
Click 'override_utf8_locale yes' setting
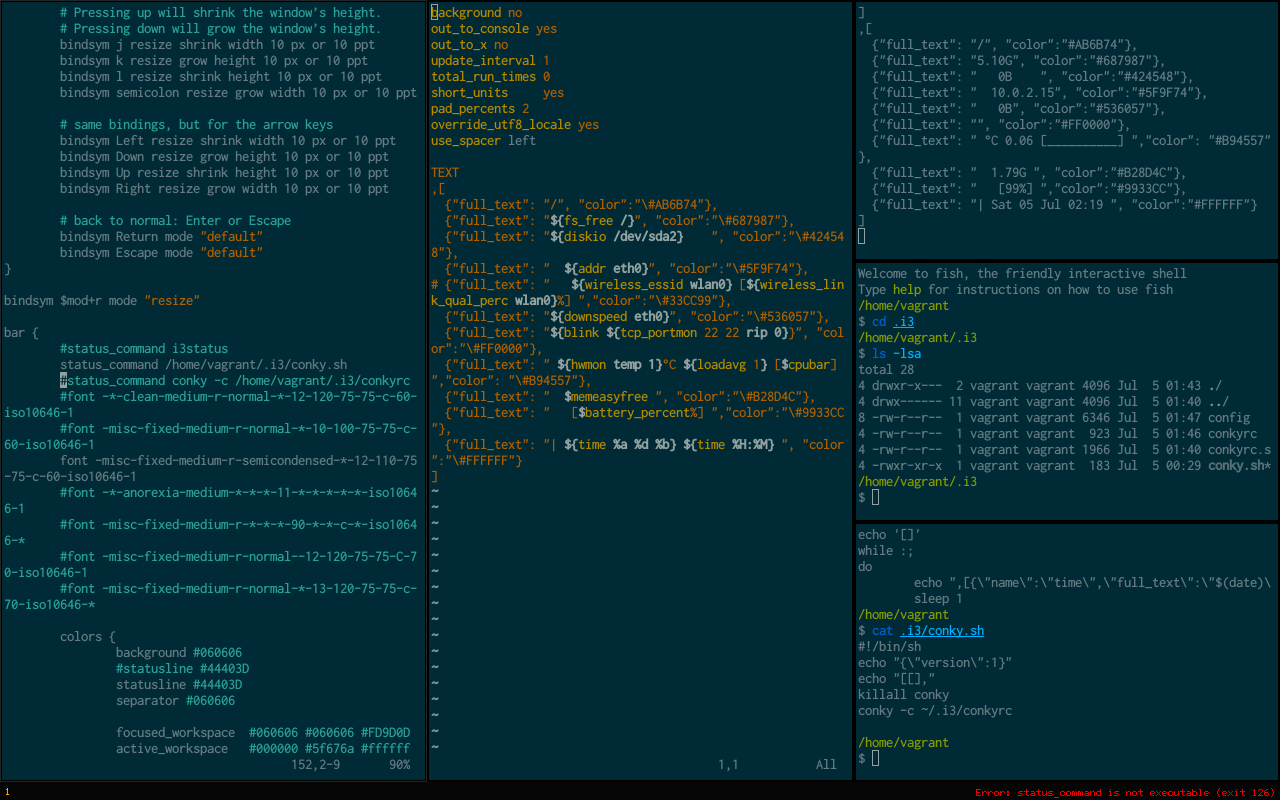[515, 125]
